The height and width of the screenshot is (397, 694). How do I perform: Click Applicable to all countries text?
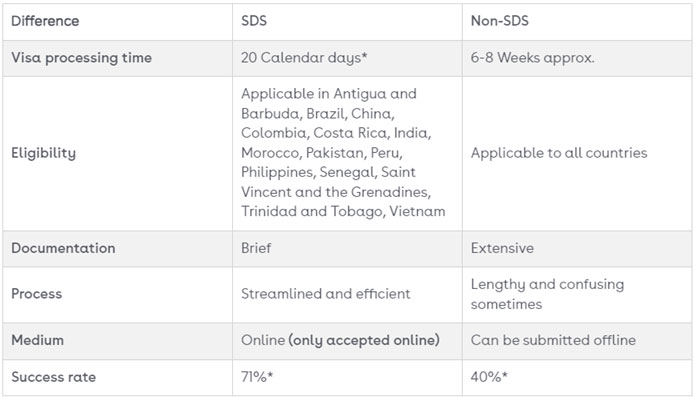pos(559,153)
